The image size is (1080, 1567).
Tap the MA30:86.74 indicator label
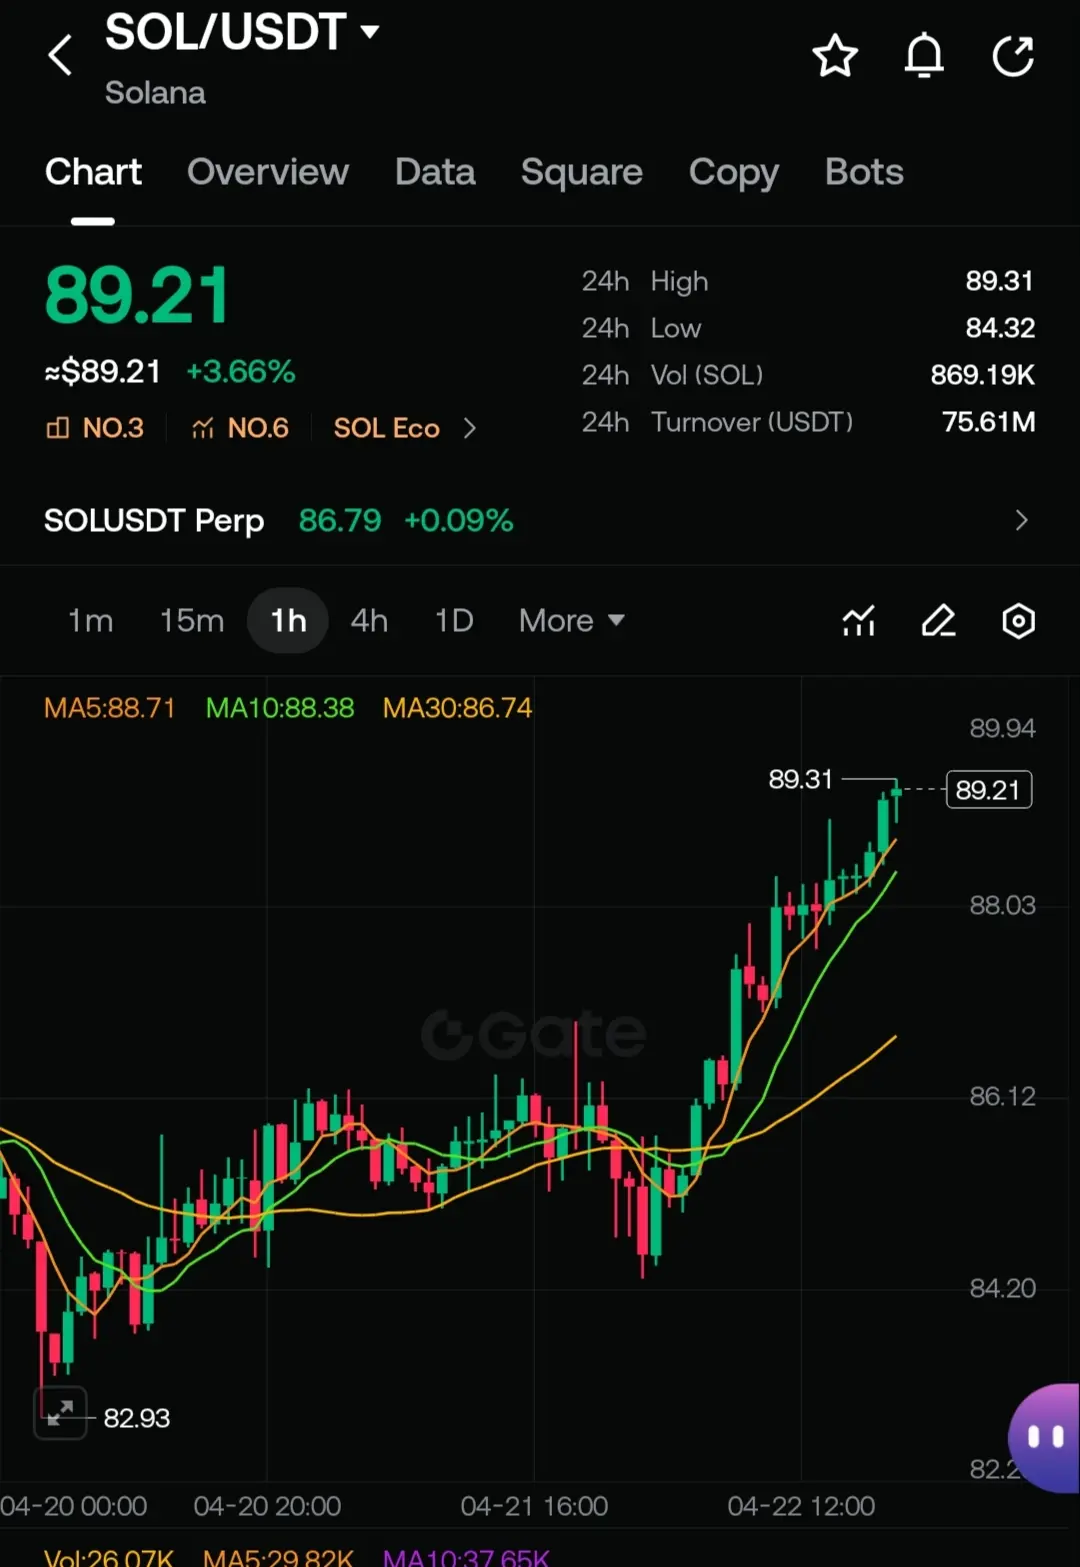(458, 708)
